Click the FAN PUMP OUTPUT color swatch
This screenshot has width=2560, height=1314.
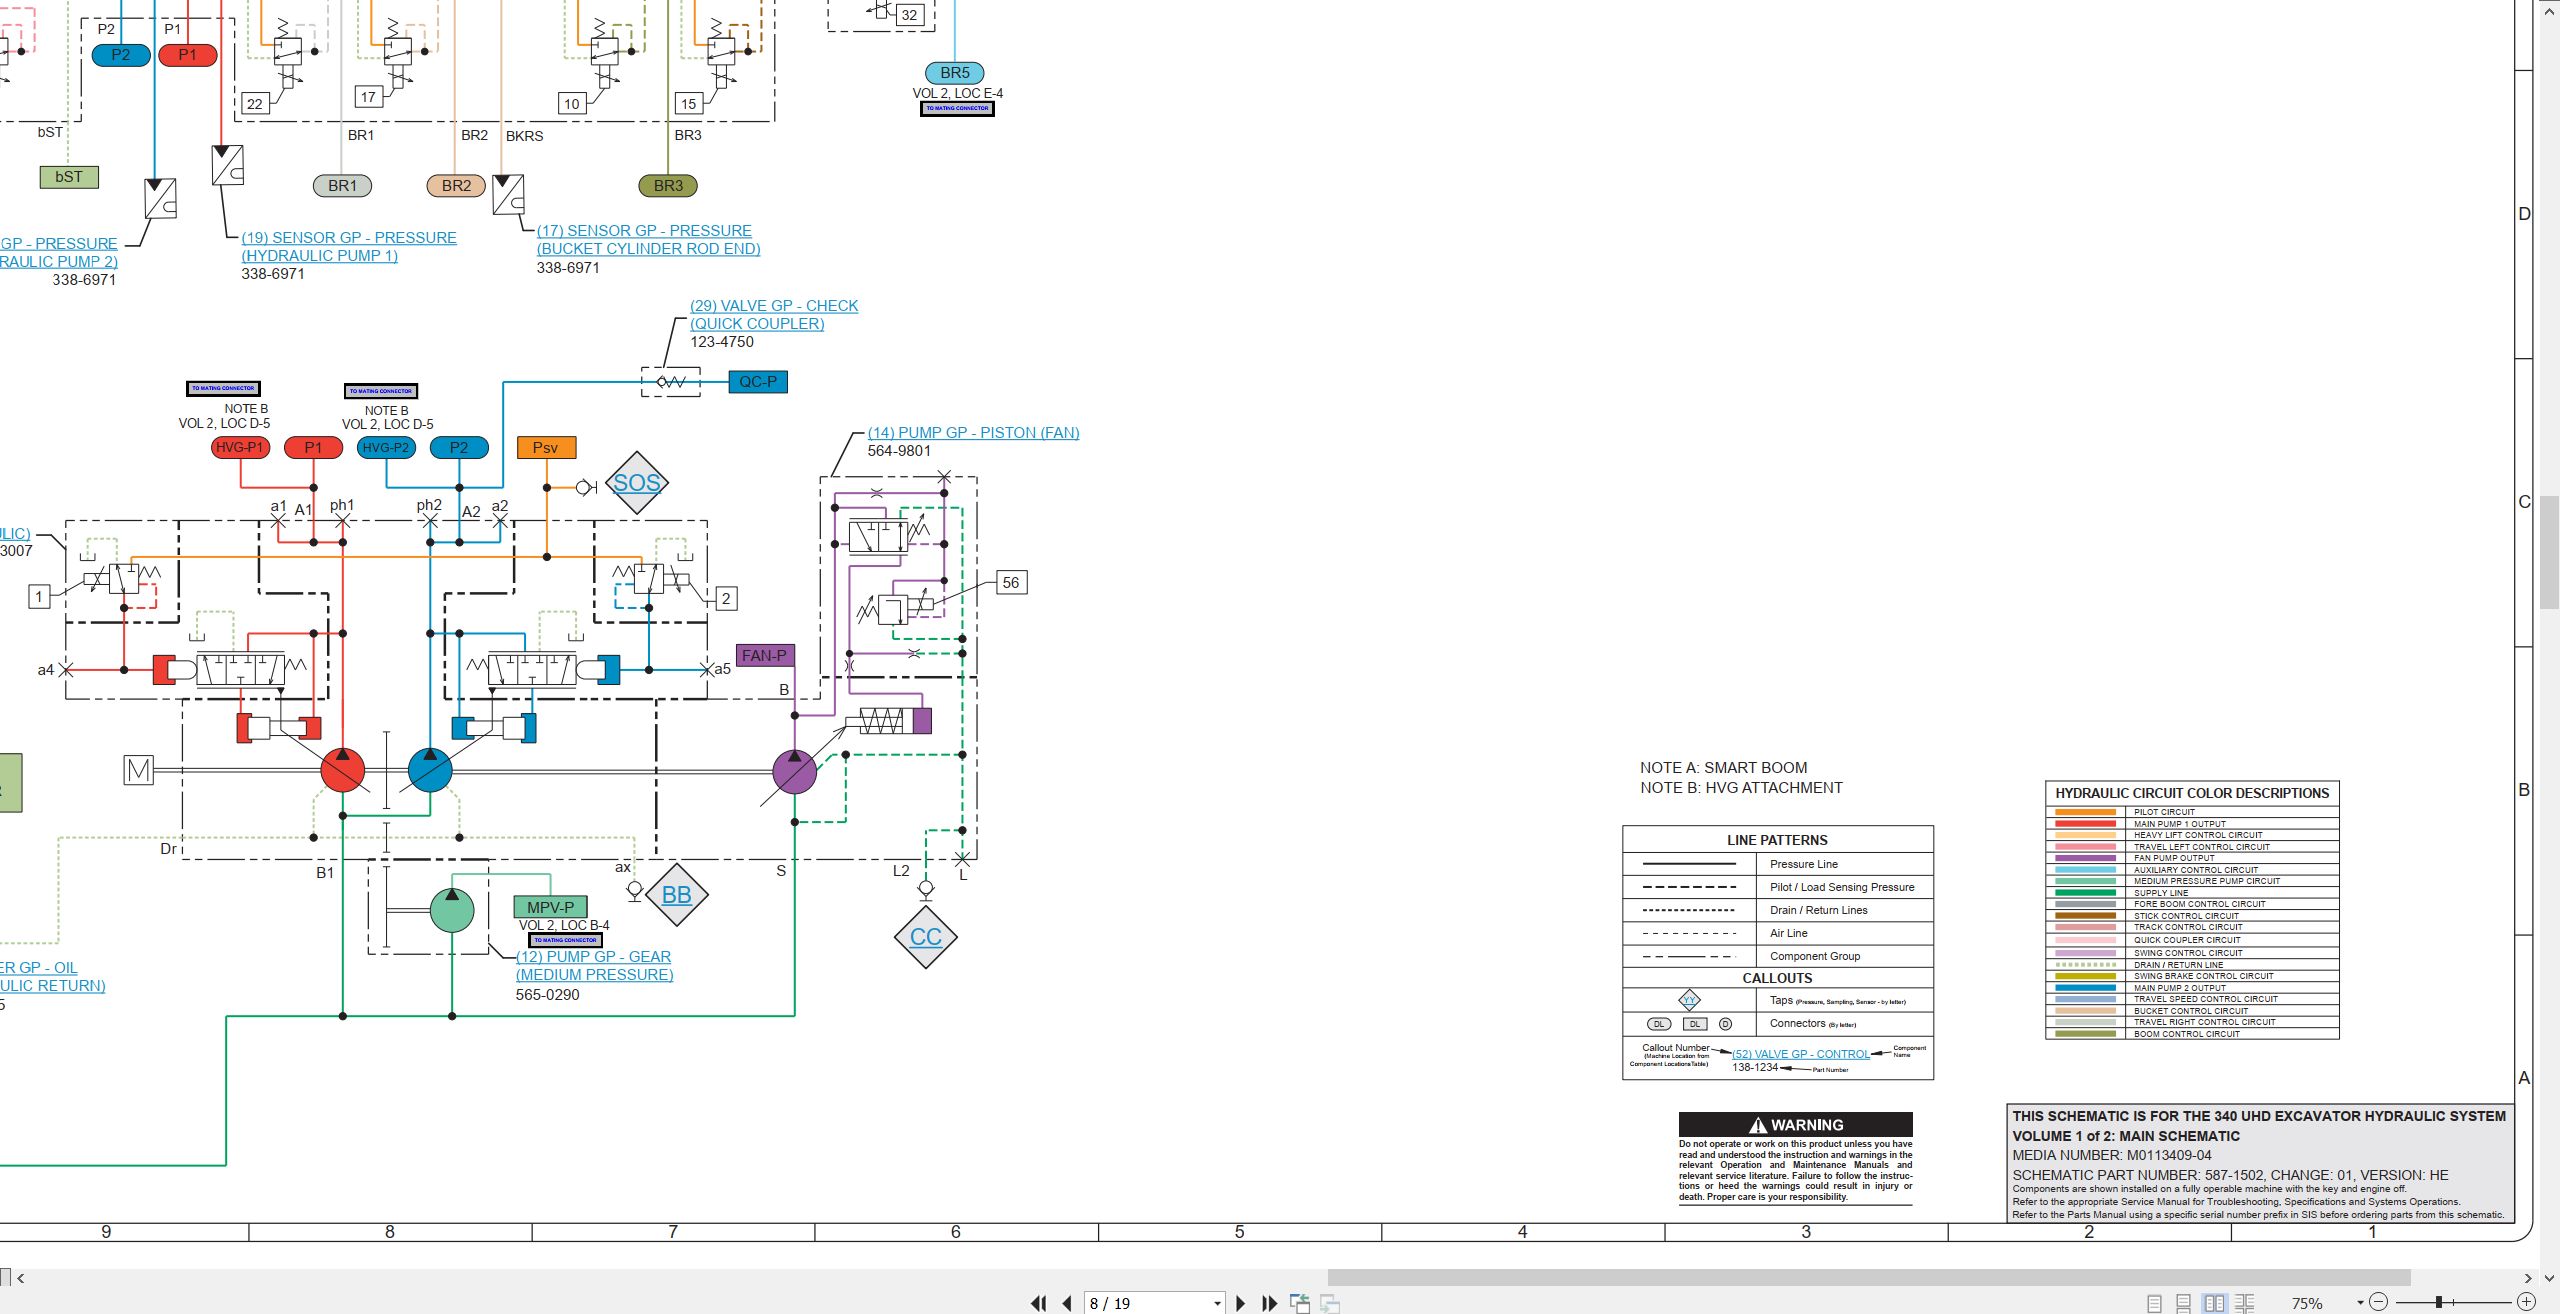tap(2085, 858)
